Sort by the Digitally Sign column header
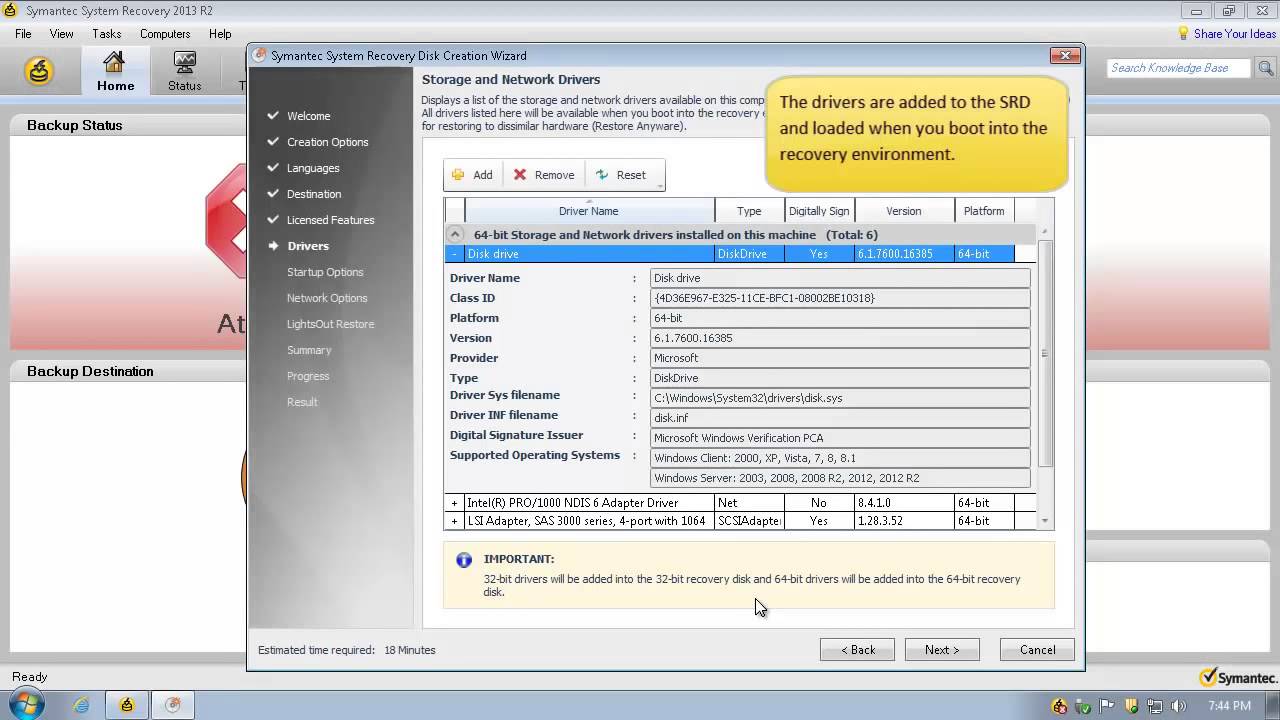1280x720 pixels. 819,211
